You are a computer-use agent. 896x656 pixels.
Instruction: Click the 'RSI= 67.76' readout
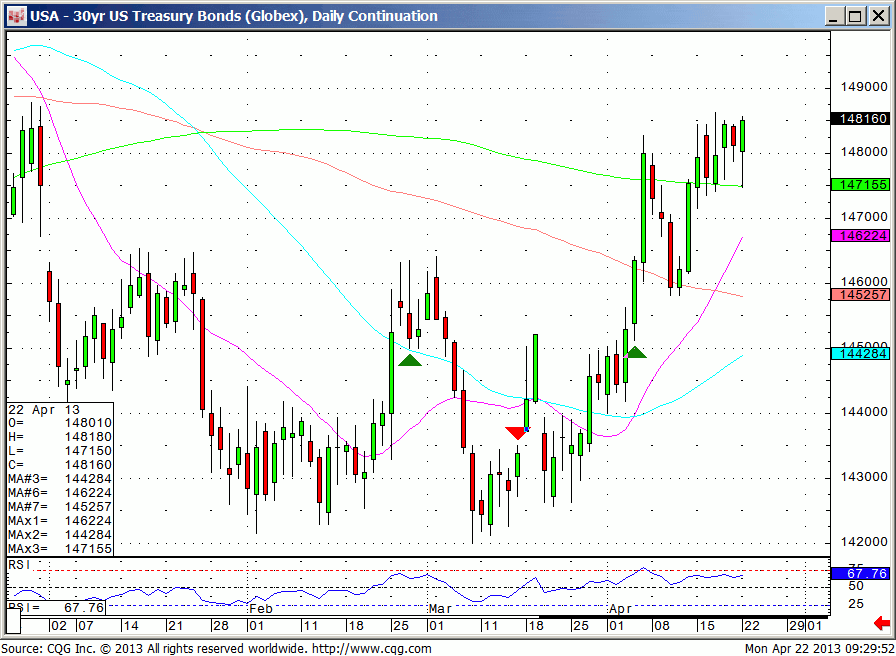pos(57,607)
